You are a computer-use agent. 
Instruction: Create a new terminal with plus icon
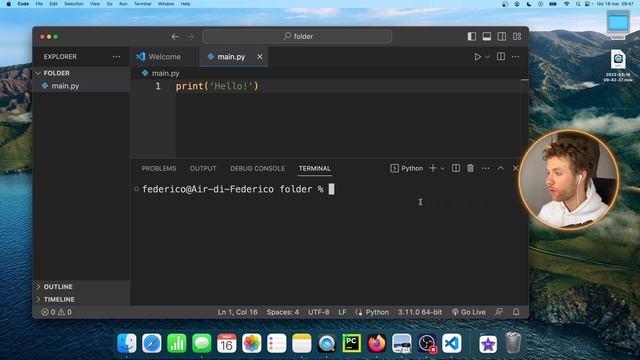click(x=433, y=168)
